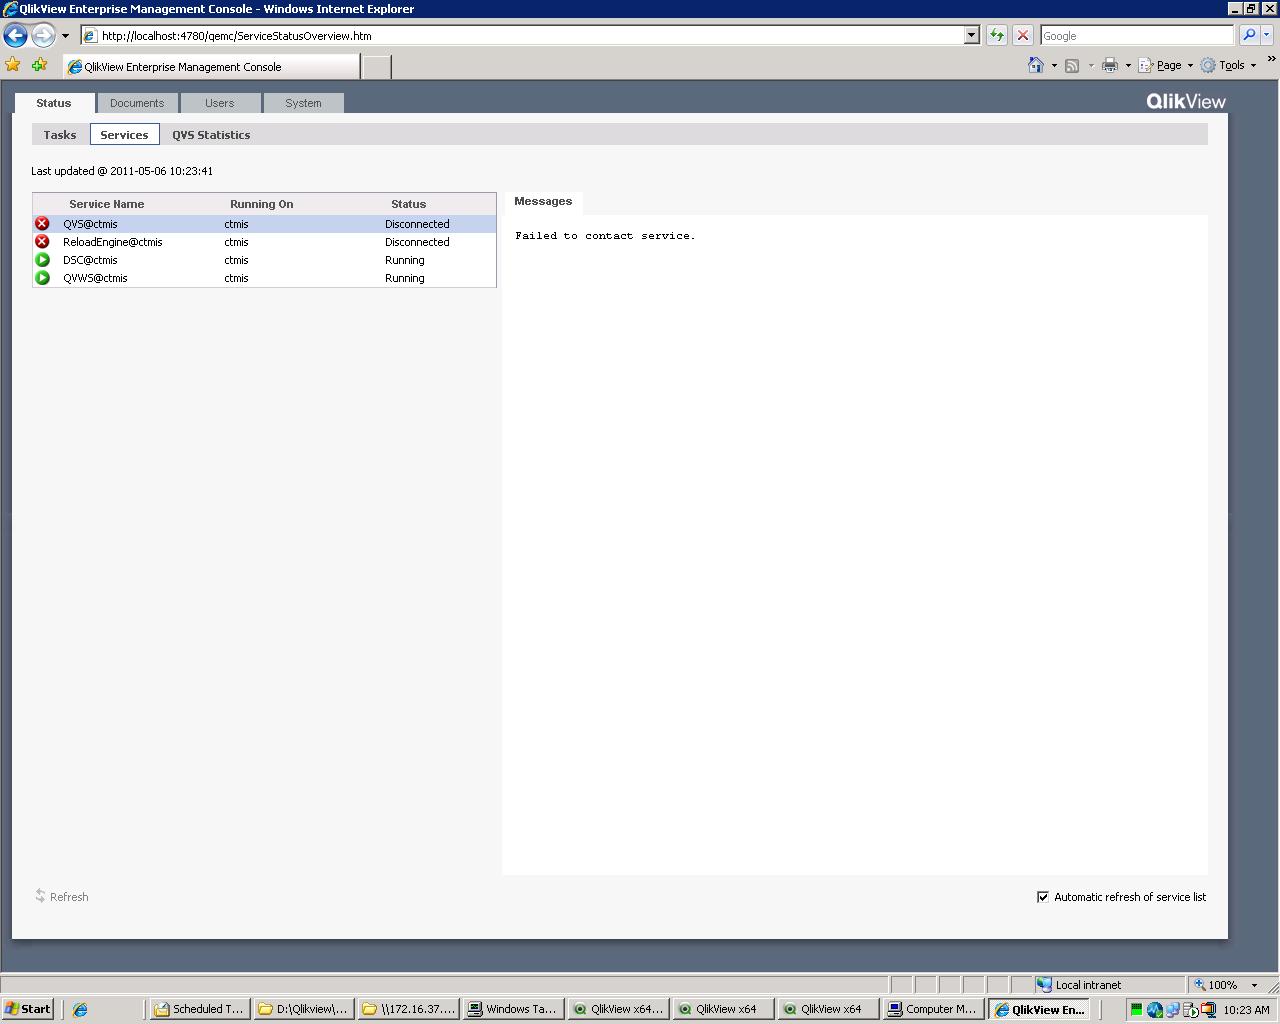Select the DSC@ctmis service name
This screenshot has width=1280, height=1024.
90,260
